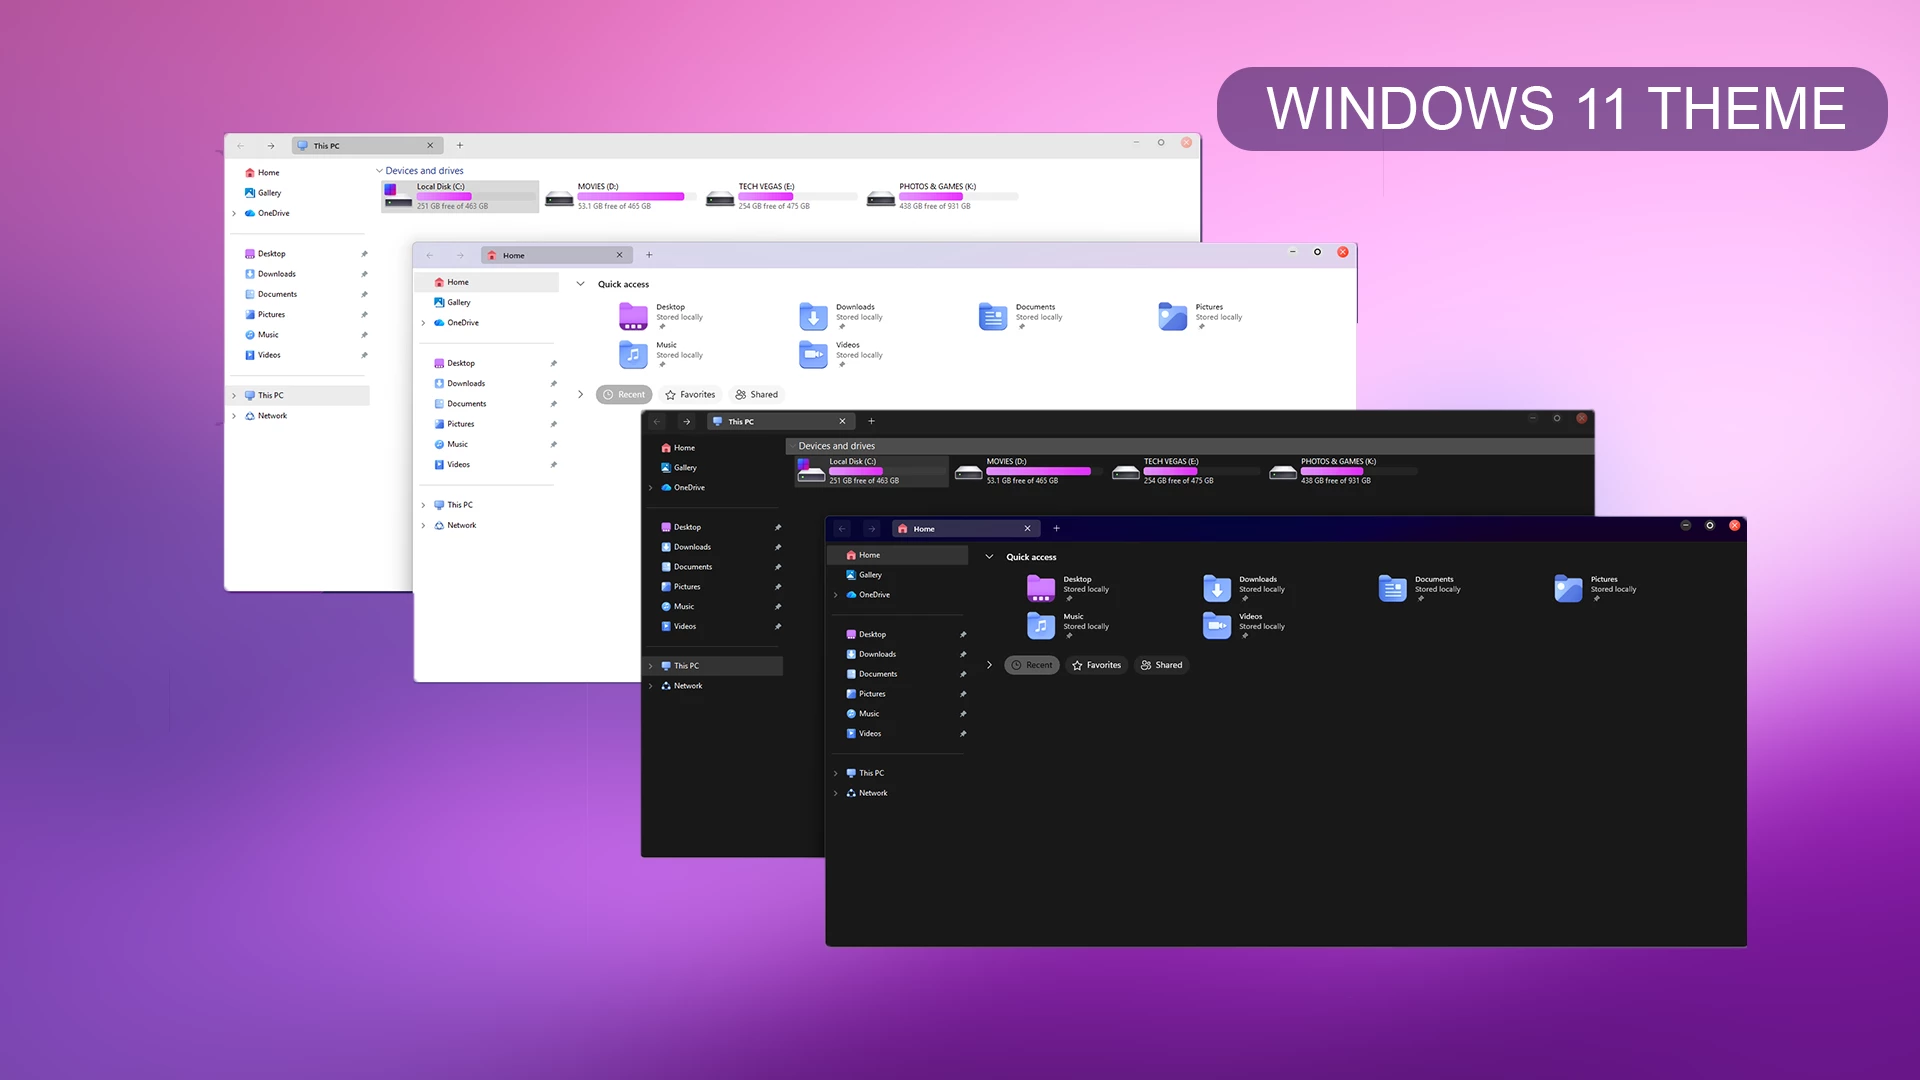1920x1080 pixels.
Task: Switch to This PC tab in dark back window
Action: (779, 422)
